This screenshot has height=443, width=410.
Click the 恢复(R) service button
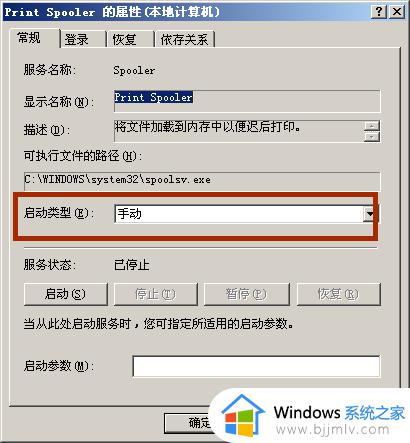(x=338, y=294)
